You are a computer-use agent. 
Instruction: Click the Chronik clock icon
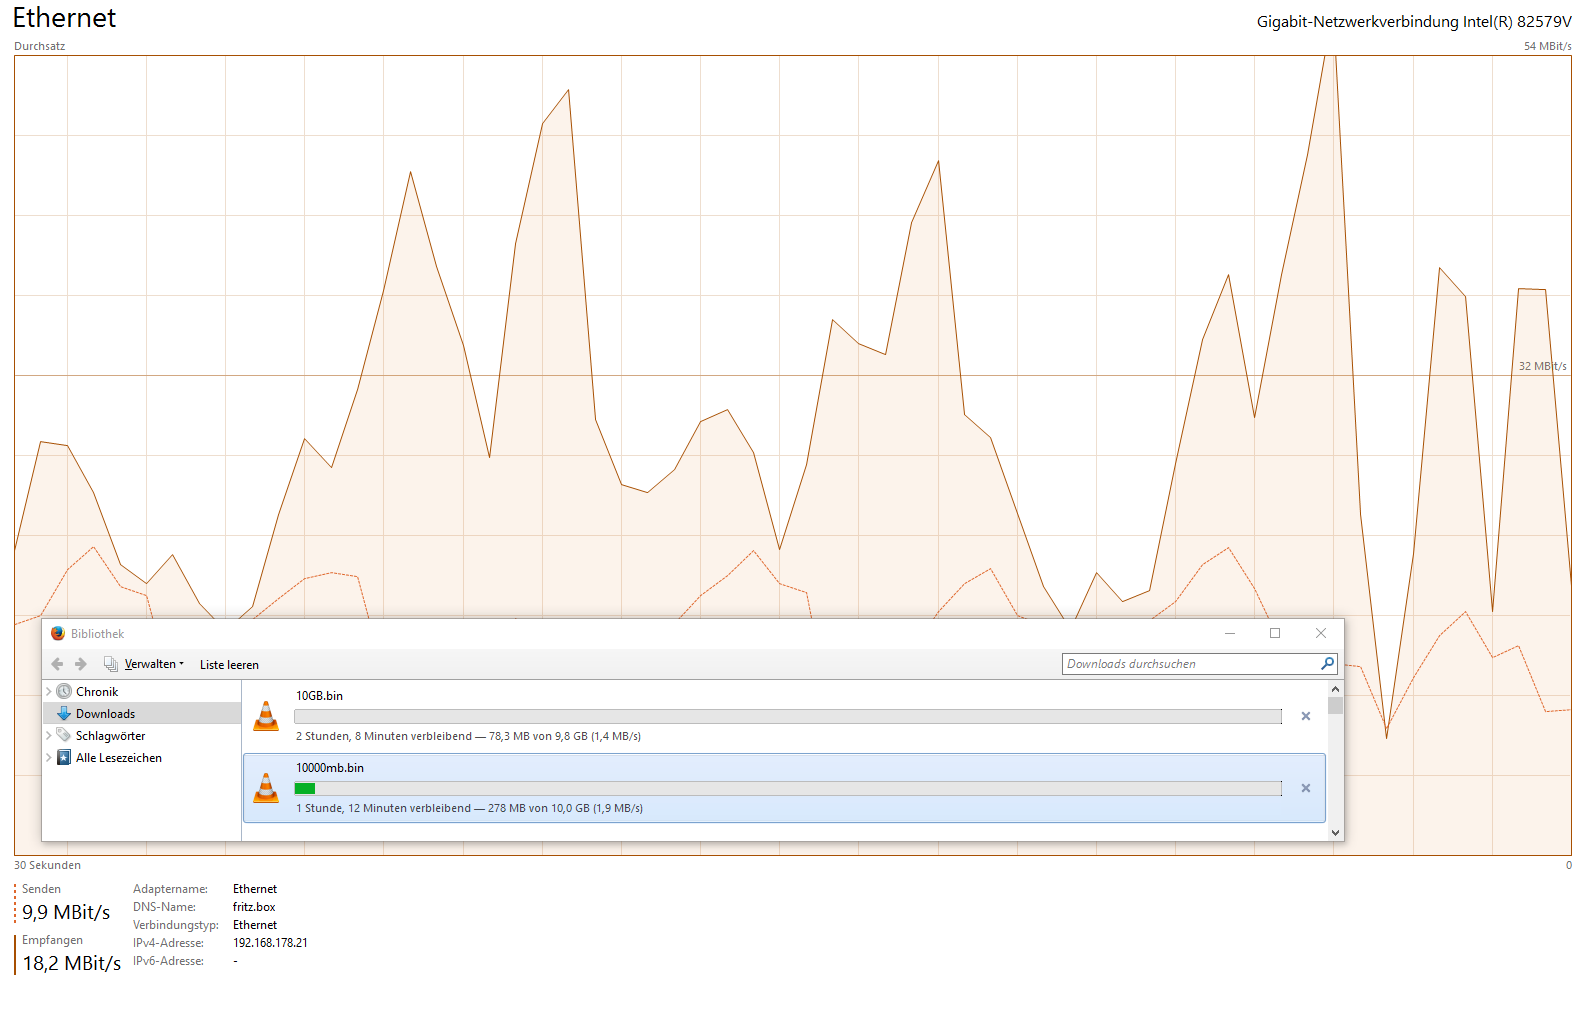64,691
